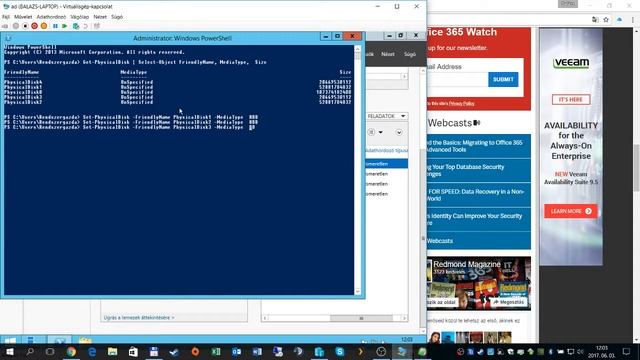Click PowerShell scrollbar up arrow

click(358, 49)
